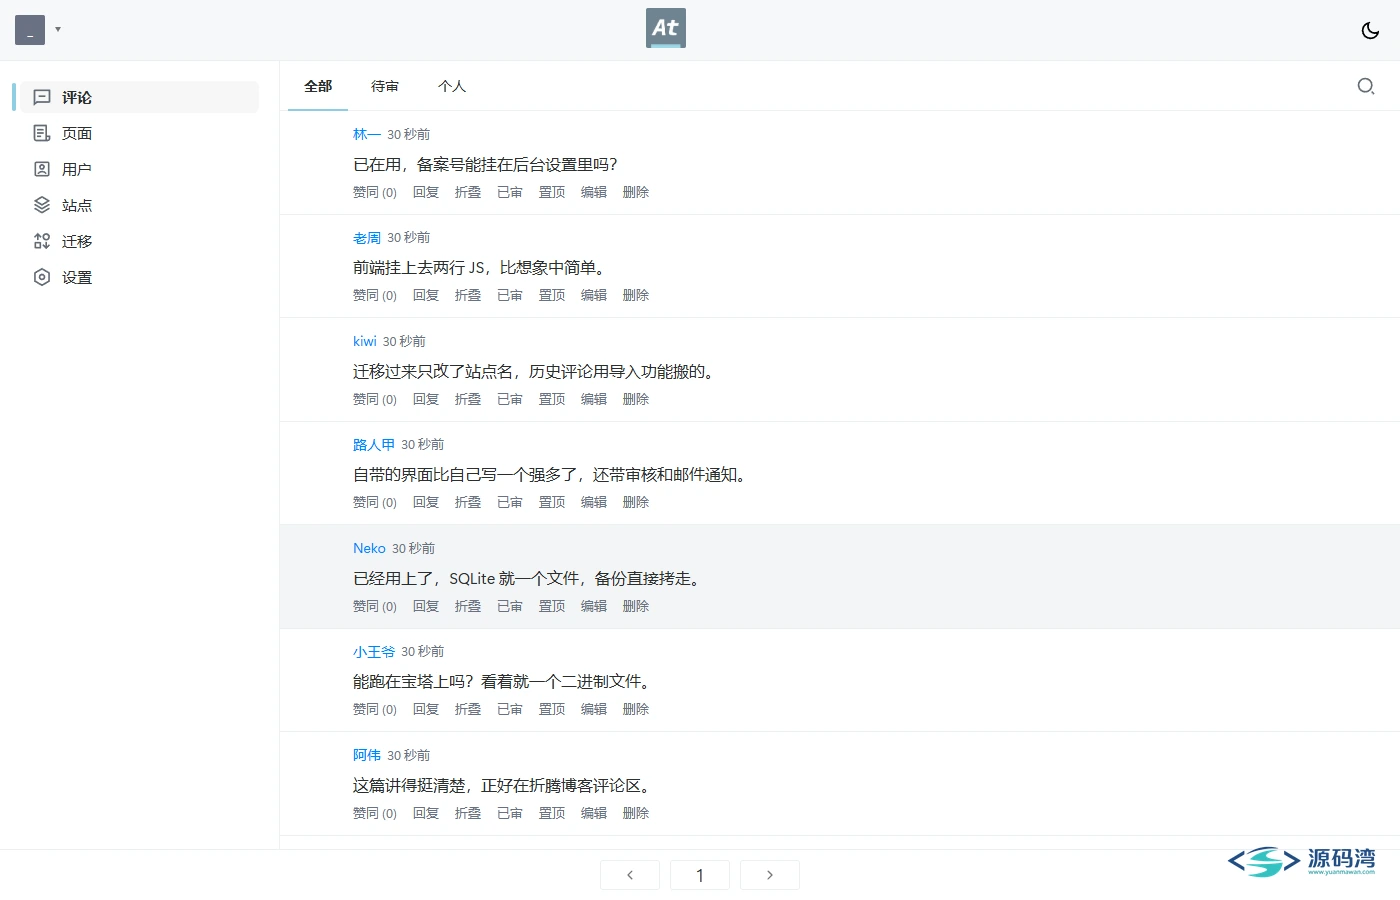Toggle 已审 status on 老周's comment
Image resolution: width=1400 pixels, height=900 pixels.
point(510,295)
